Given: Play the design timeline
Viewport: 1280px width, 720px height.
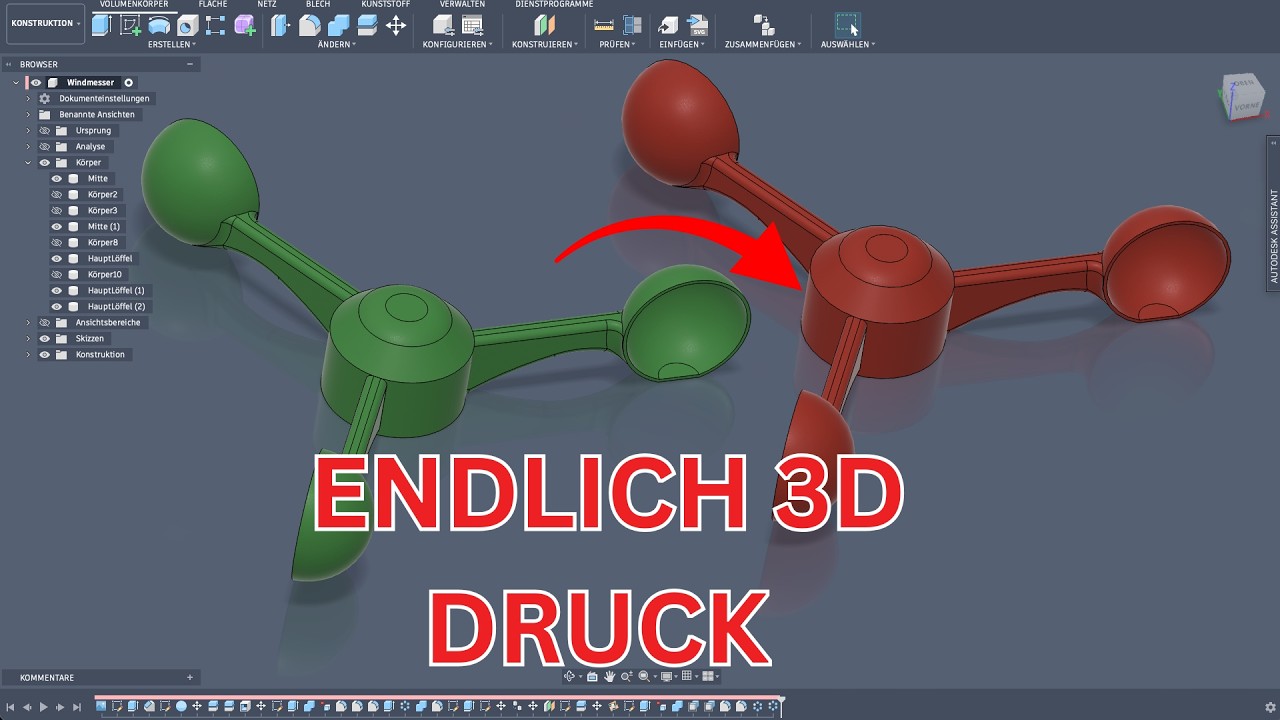Looking at the screenshot, I should tap(43, 707).
